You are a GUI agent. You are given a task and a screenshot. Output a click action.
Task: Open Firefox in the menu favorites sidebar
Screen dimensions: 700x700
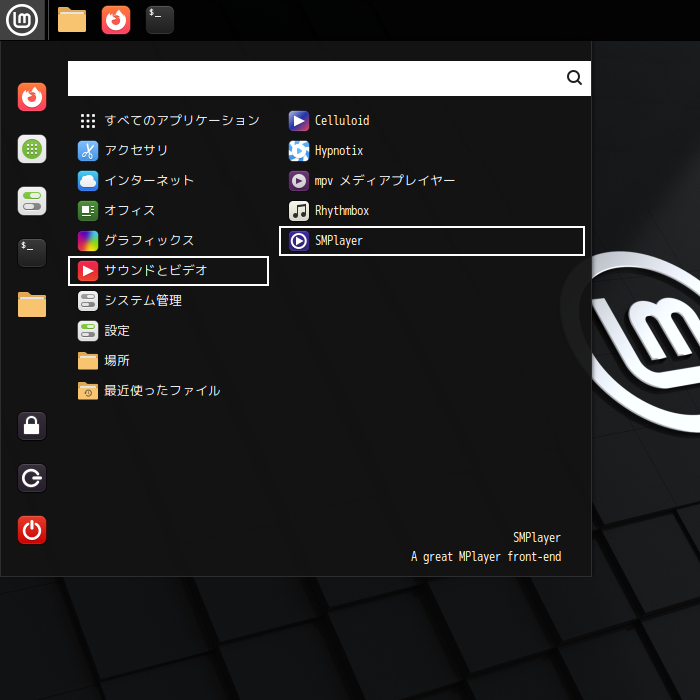(x=32, y=97)
